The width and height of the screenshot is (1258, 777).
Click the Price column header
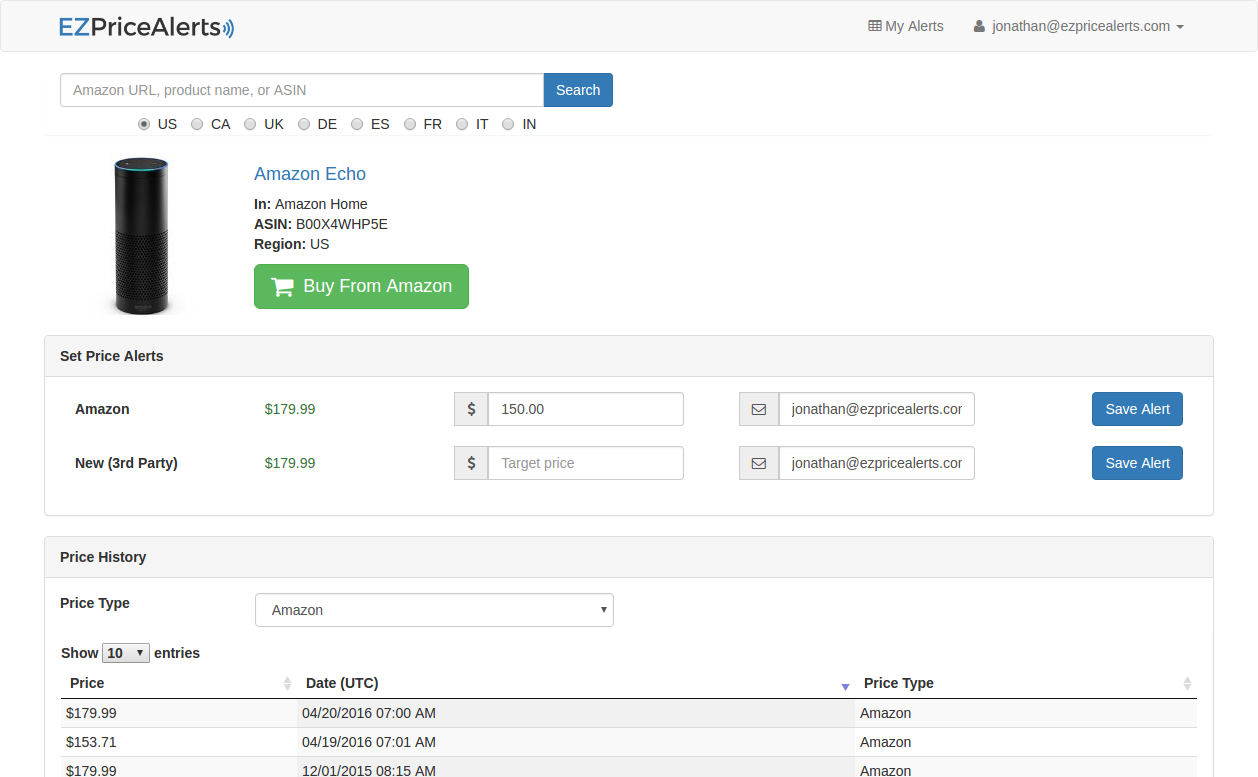tap(179, 683)
